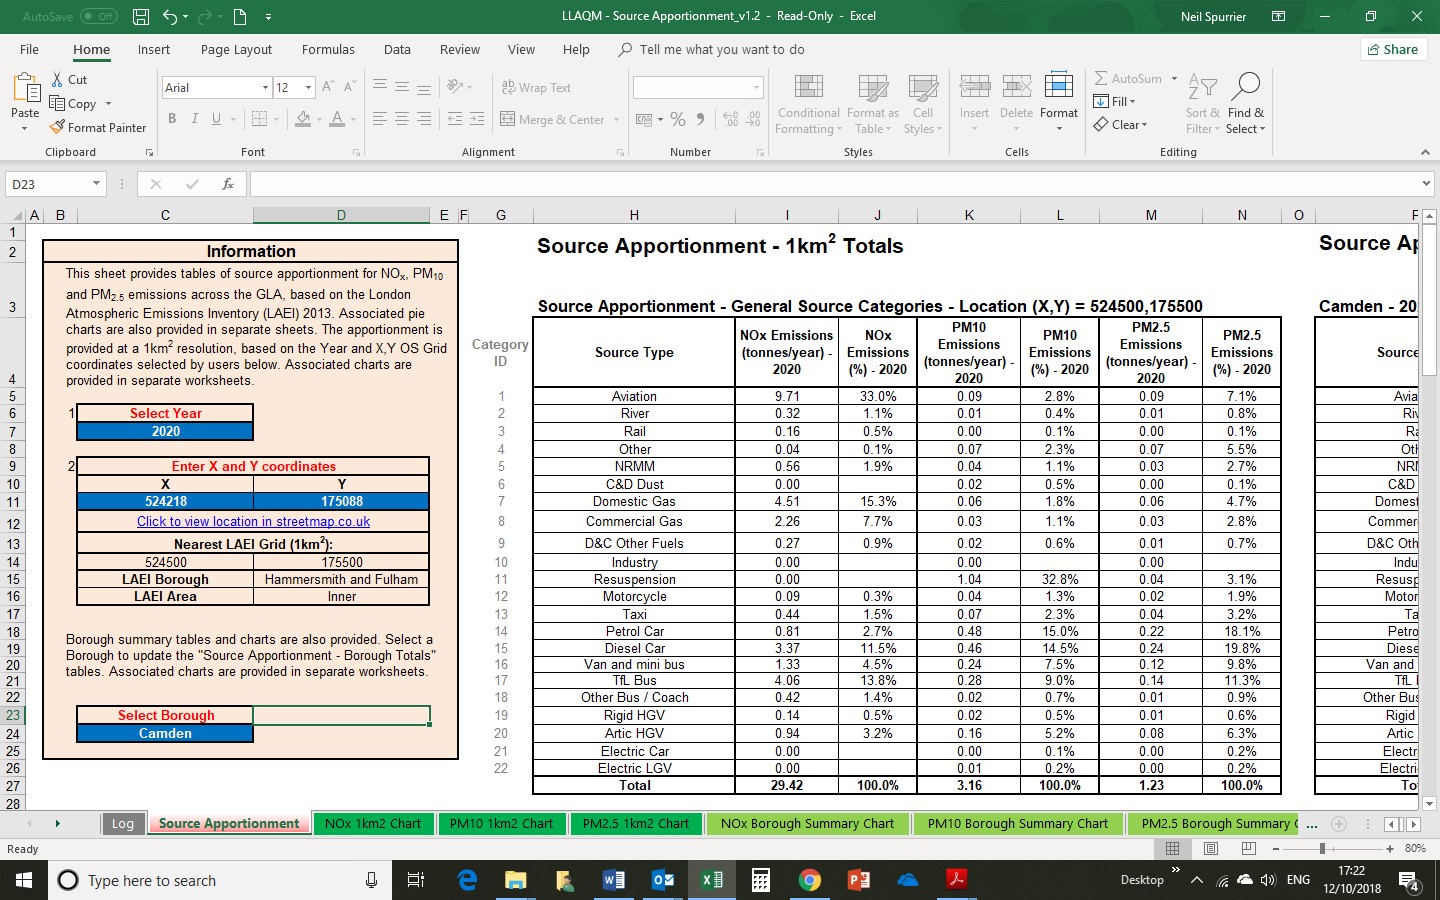This screenshot has height=900, width=1440.
Task: Add a new sheet with the plus button
Action: [1339, 824]
